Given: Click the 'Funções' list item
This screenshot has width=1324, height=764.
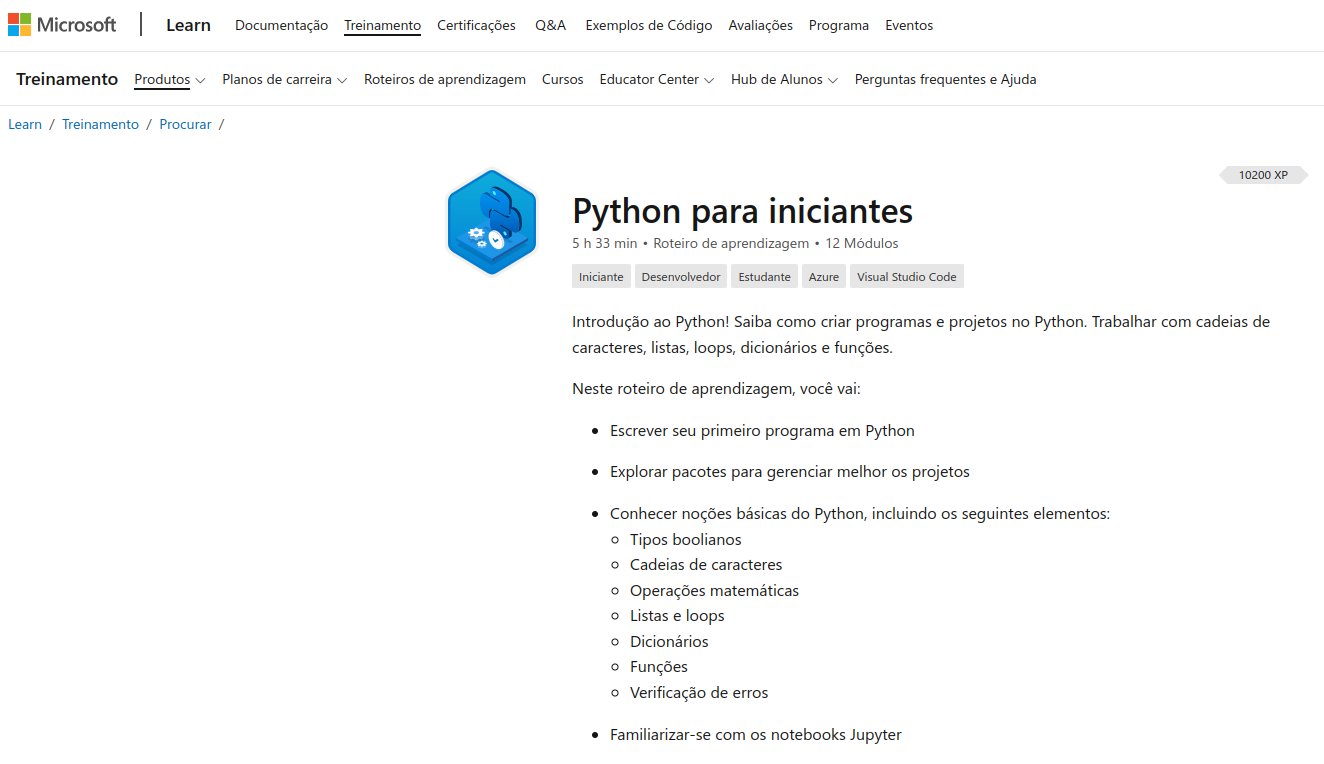Looking at the screenshot, I should (659, 667).
